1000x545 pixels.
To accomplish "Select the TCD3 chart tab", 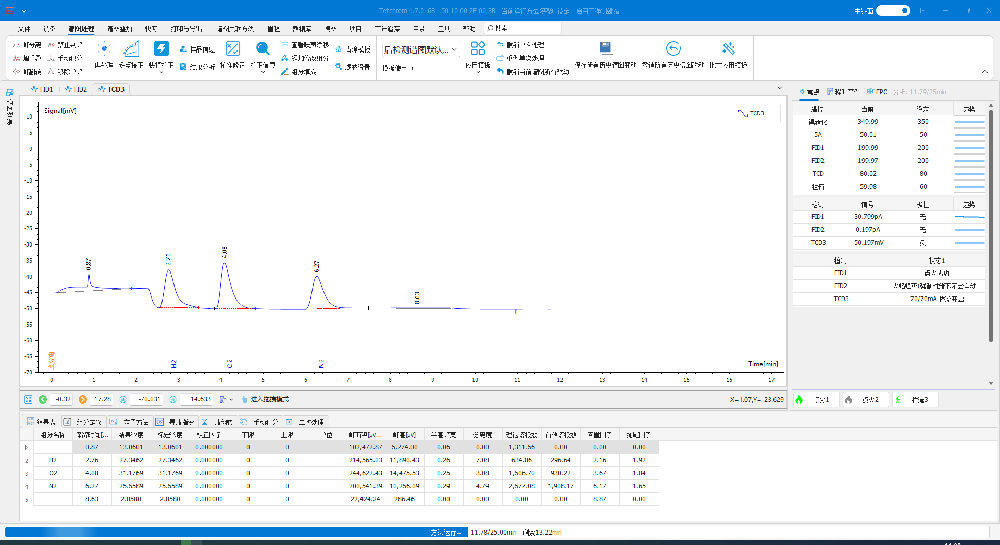I will coord(112,89).
